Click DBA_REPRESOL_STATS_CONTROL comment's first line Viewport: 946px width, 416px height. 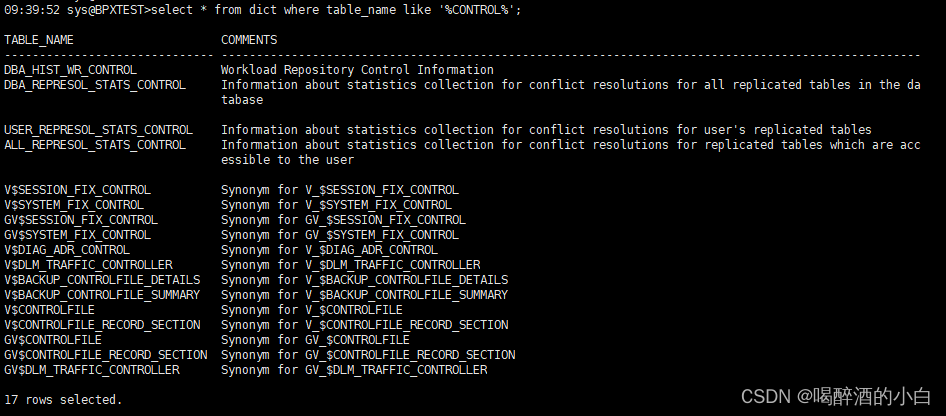tap(571, 85)
